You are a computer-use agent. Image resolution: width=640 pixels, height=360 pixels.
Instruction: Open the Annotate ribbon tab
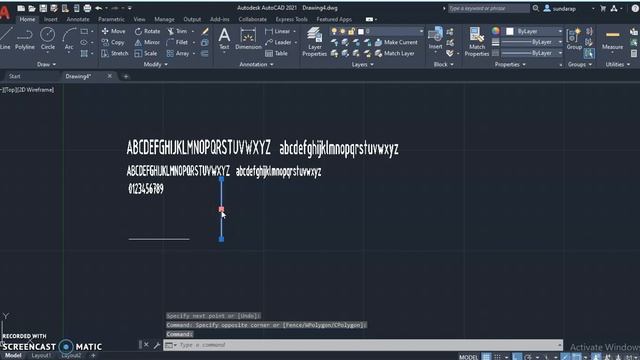click(x=78, y=19)
